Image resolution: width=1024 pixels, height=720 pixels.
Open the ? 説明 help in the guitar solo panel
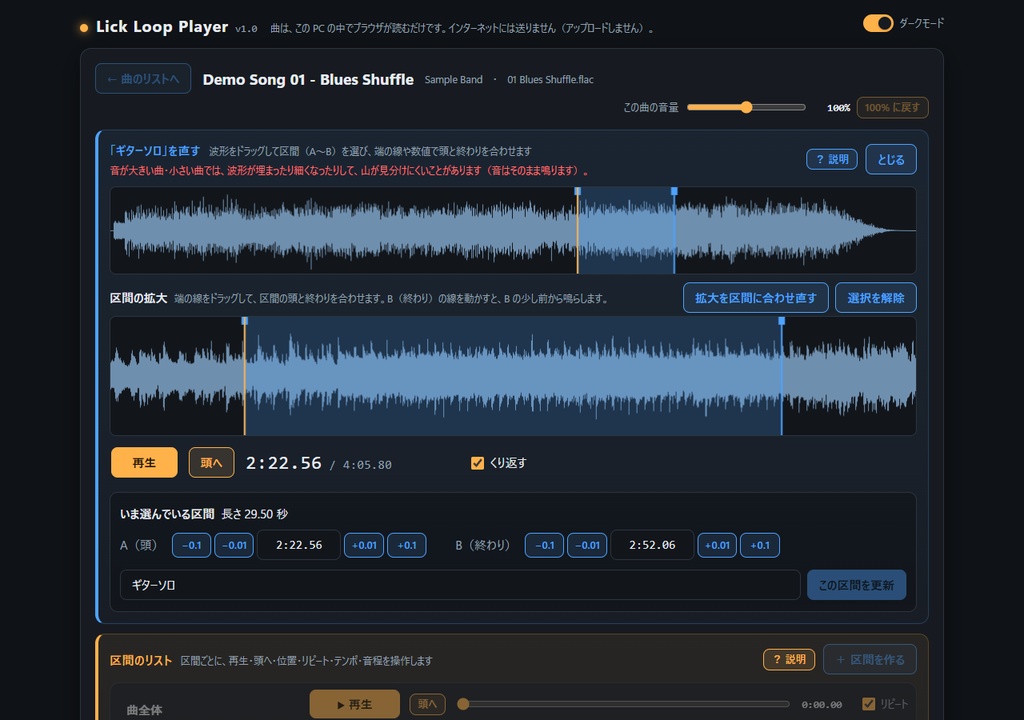832,159
